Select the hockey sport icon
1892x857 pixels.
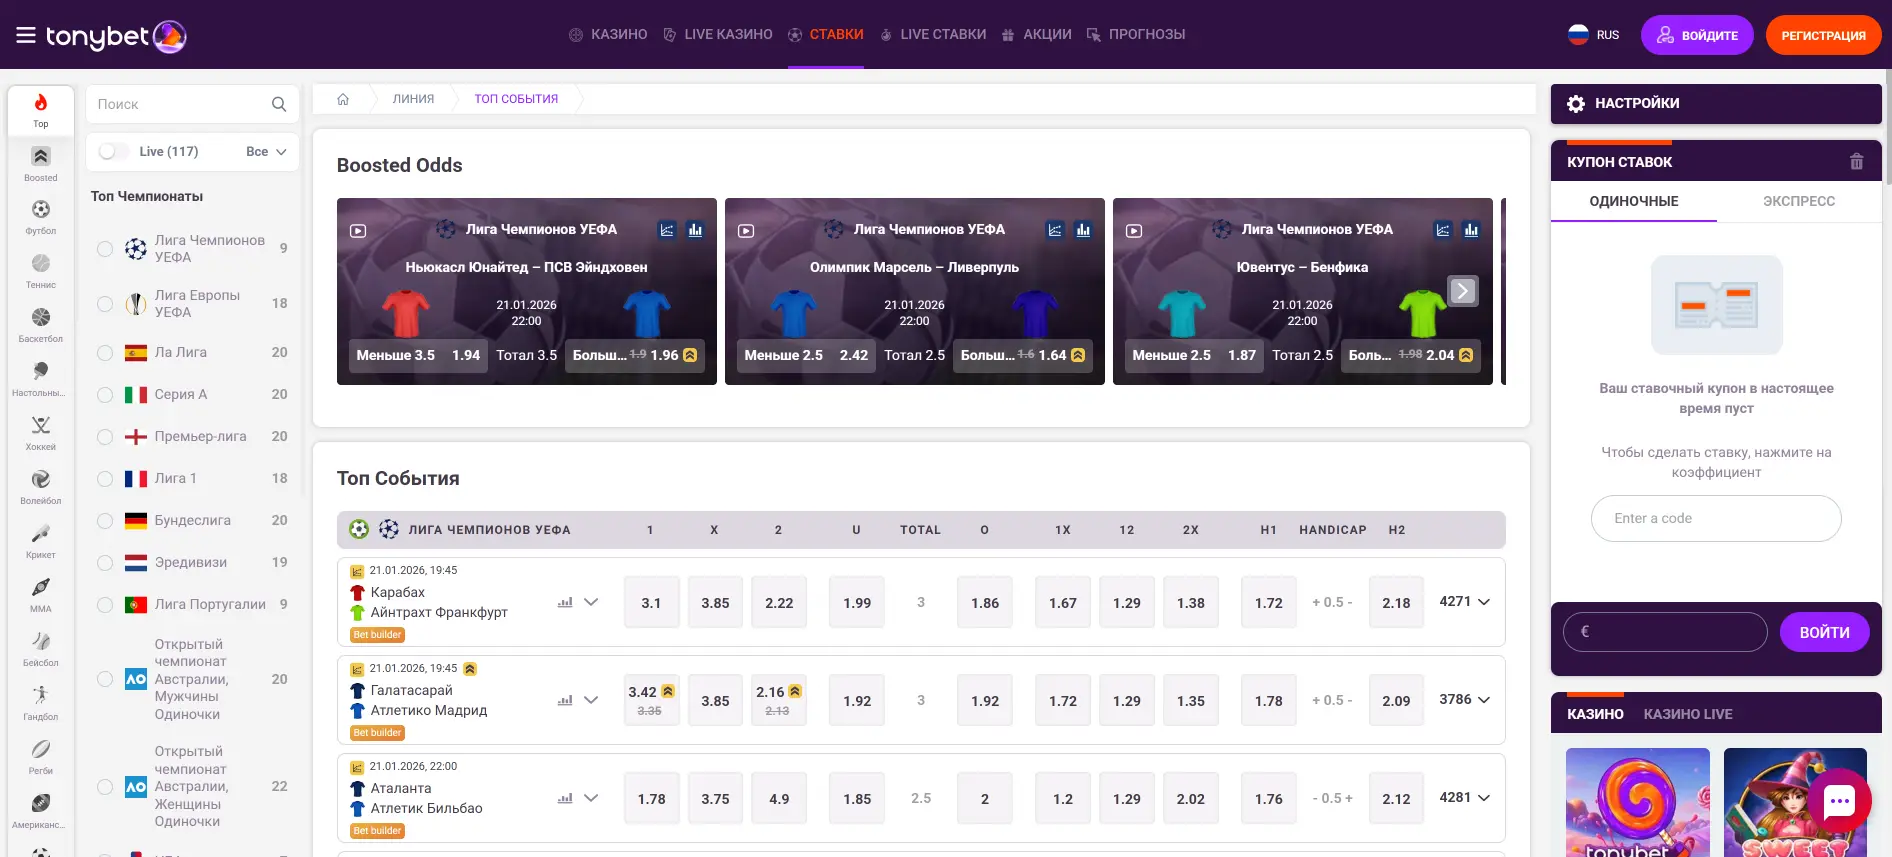[41, 433]
